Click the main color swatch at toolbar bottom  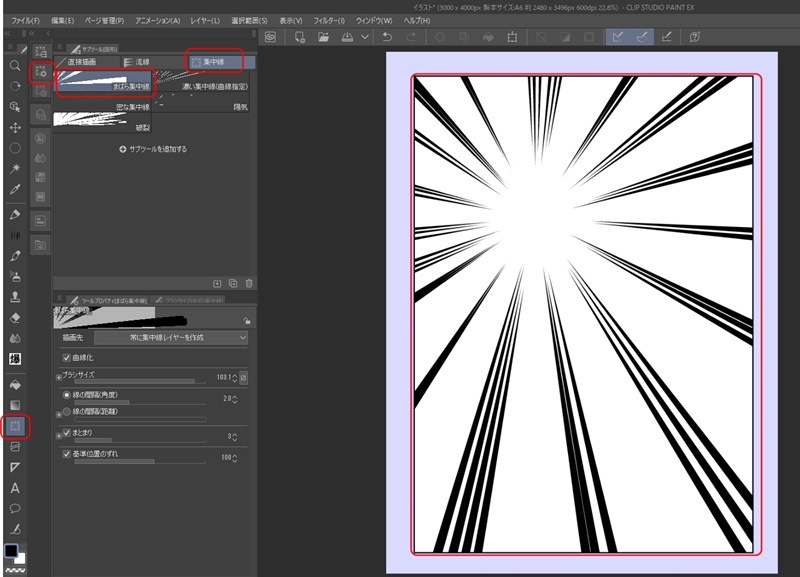(11, 551)
